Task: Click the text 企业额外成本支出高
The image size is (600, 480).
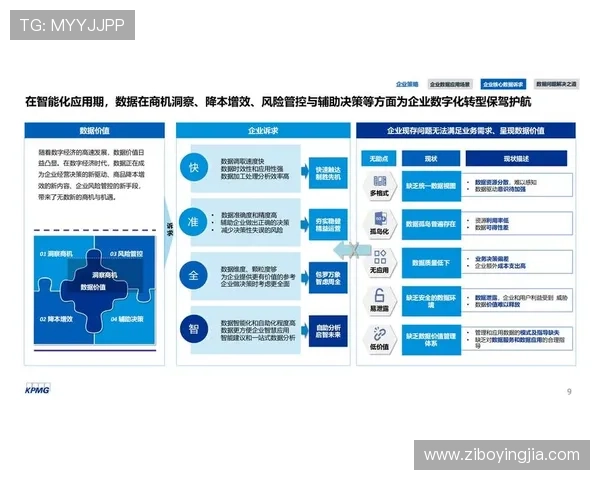Action: click(x=500, y=266)
